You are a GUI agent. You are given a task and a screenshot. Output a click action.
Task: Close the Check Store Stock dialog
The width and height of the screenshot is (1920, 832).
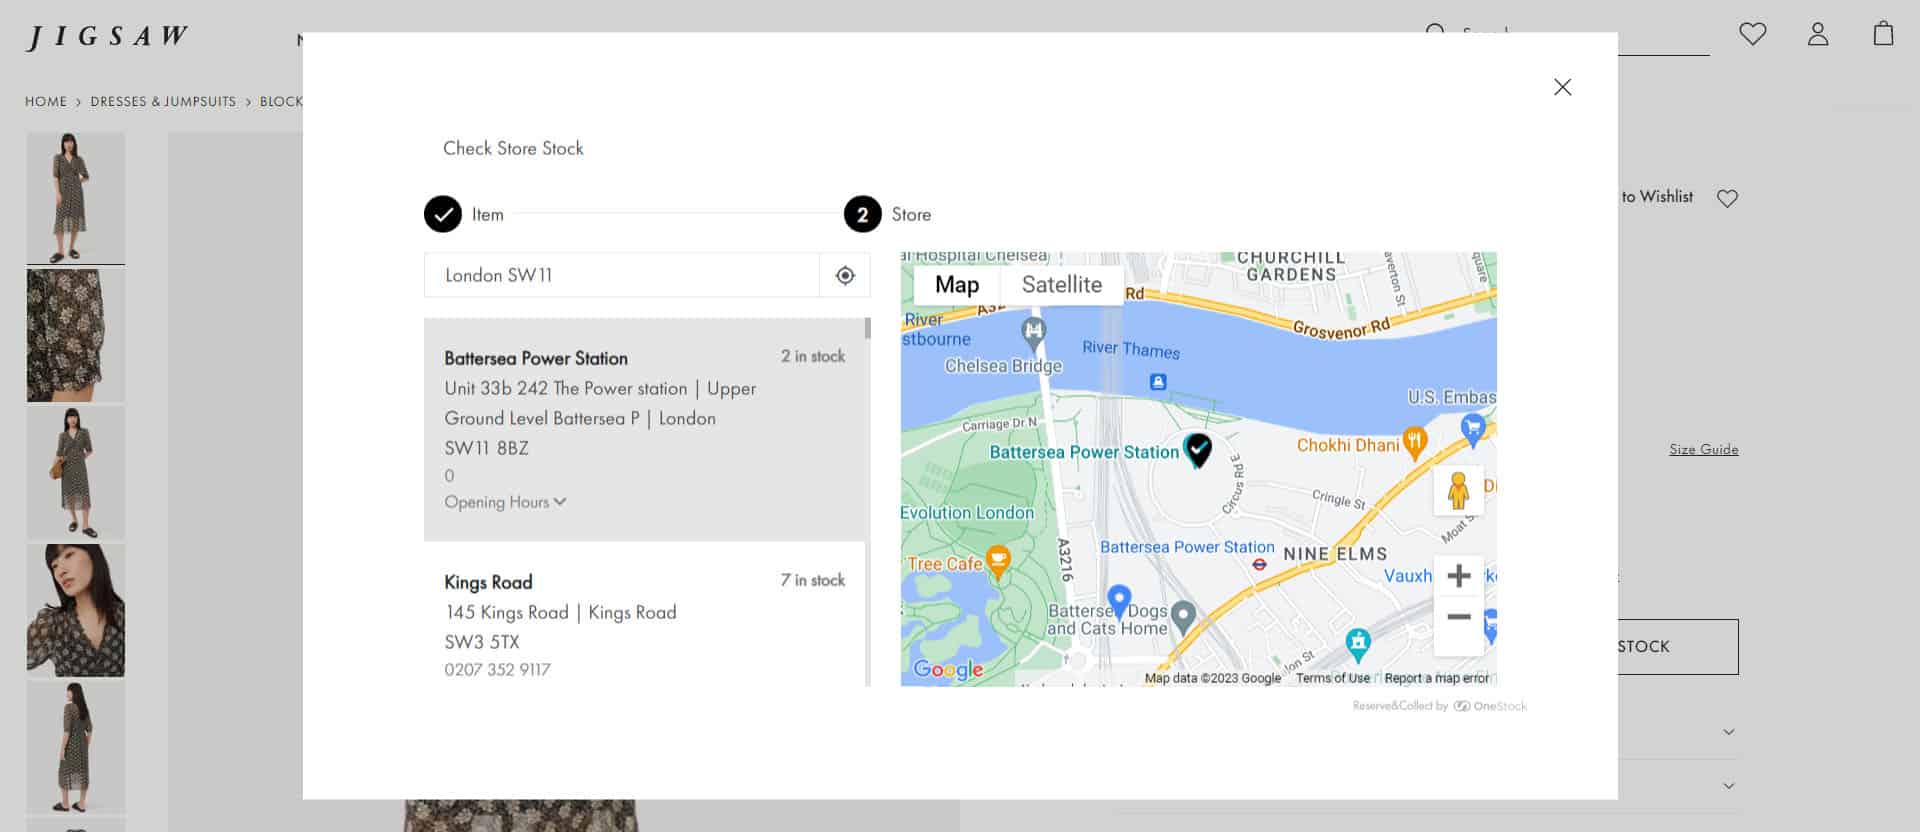pyautogui.click(x=1562, y=87)
